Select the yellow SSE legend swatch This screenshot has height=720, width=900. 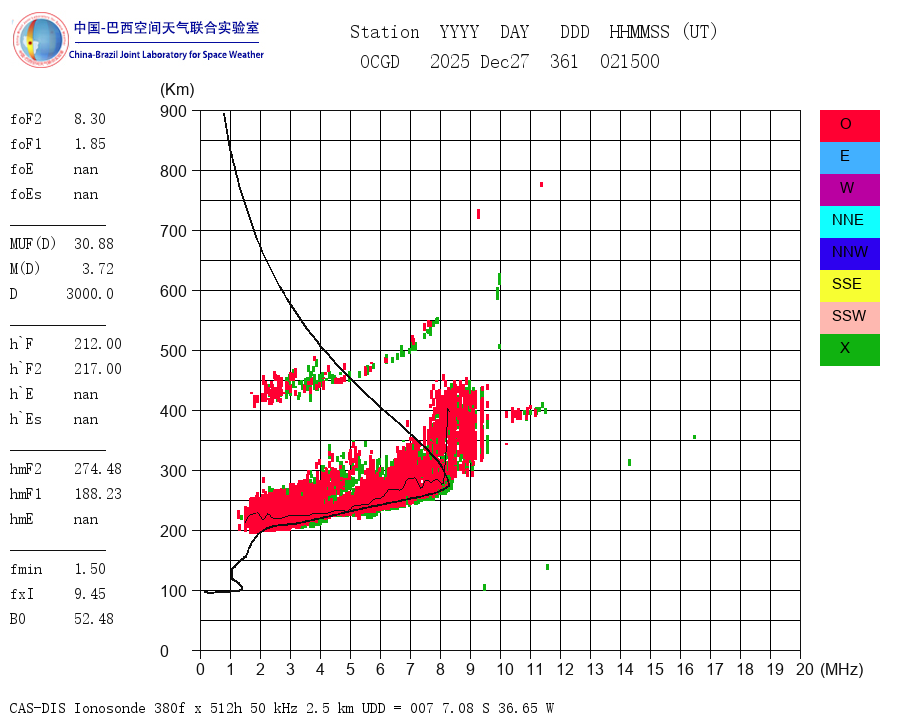(849, 286)
